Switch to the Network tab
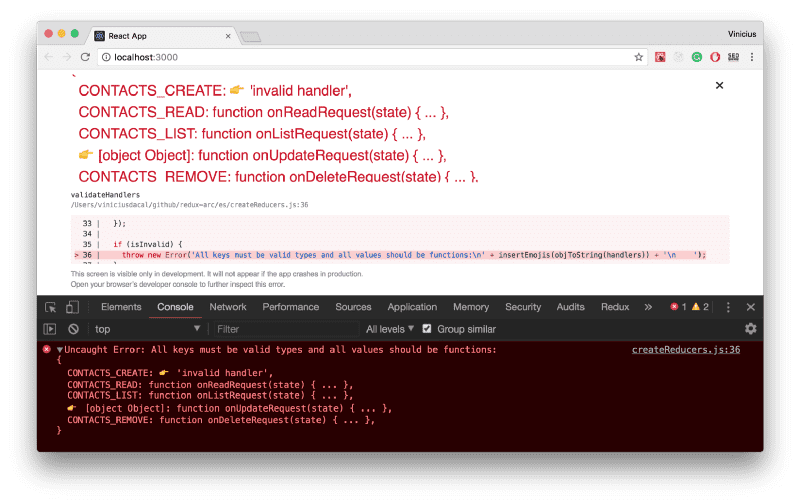The height and width of the screenshot is (504, 800). (x=228, y=307)
